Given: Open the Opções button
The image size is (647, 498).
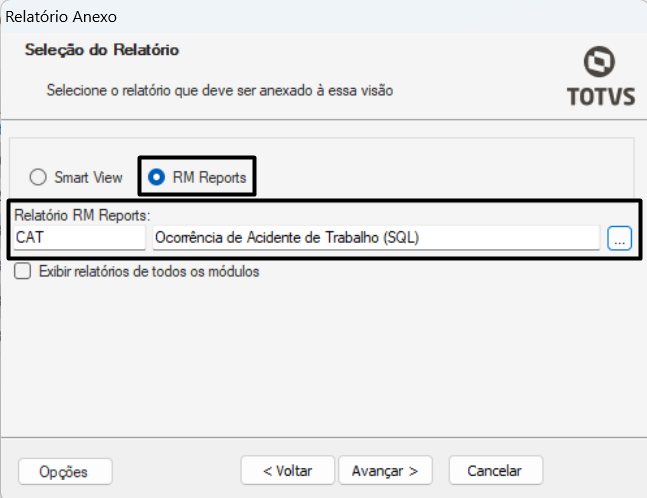Looking at the screenshot, I should click(65, 471).
